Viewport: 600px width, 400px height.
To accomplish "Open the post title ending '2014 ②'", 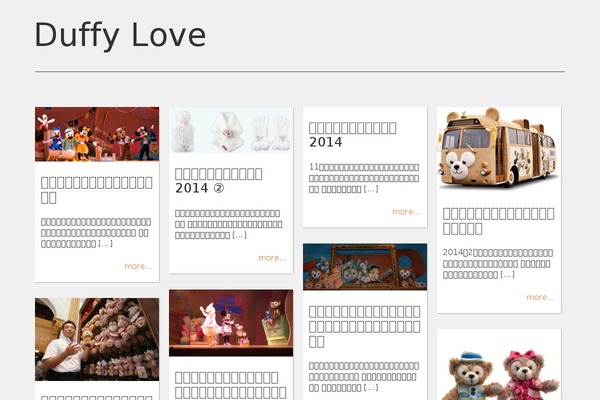I will point(218,181).
